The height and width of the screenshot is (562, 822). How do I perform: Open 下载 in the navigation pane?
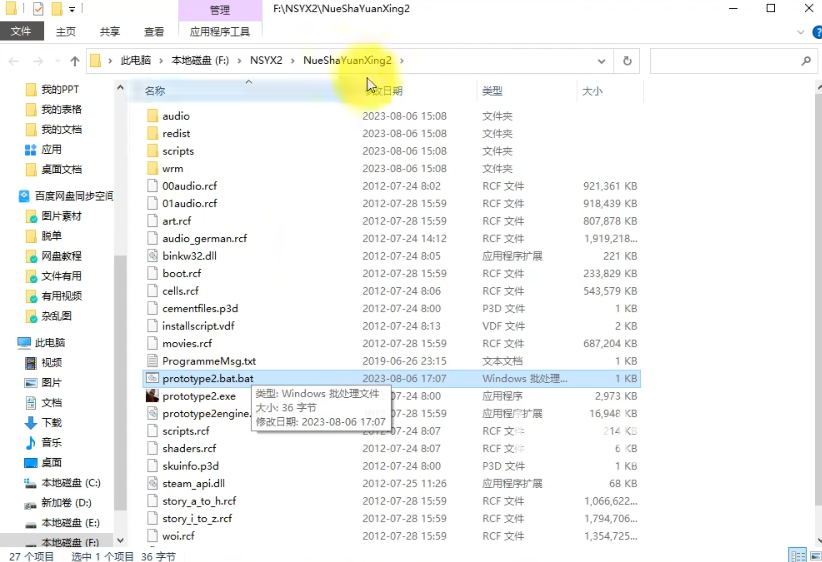(51, 422)
